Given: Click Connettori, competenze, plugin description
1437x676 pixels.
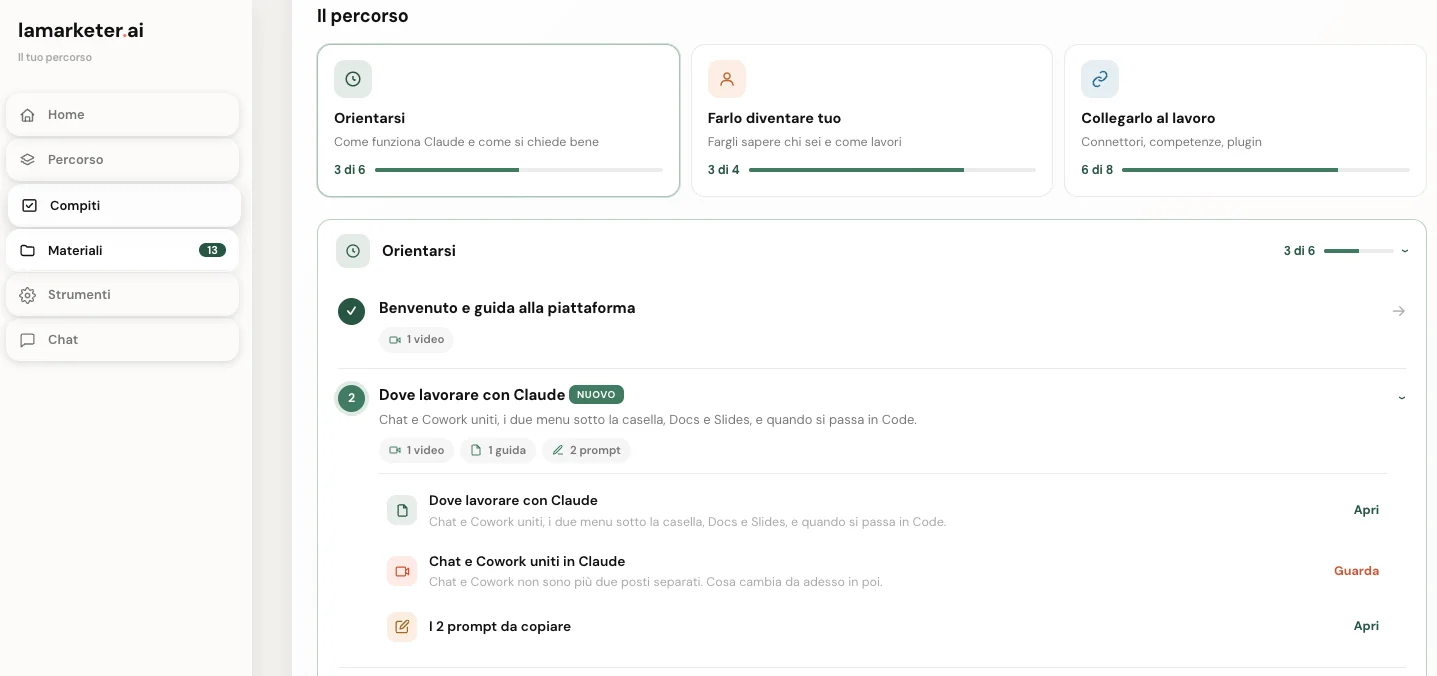Looking at the screenshot, I should tap(1171, 142).
